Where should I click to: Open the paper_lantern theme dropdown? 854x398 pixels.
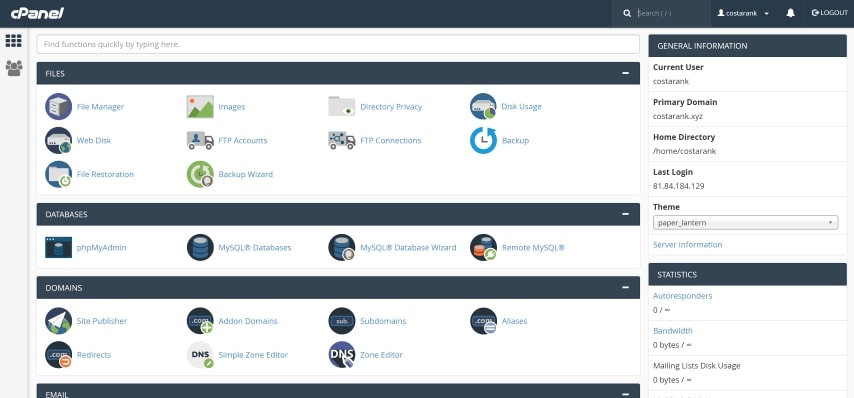coord(745,222)
